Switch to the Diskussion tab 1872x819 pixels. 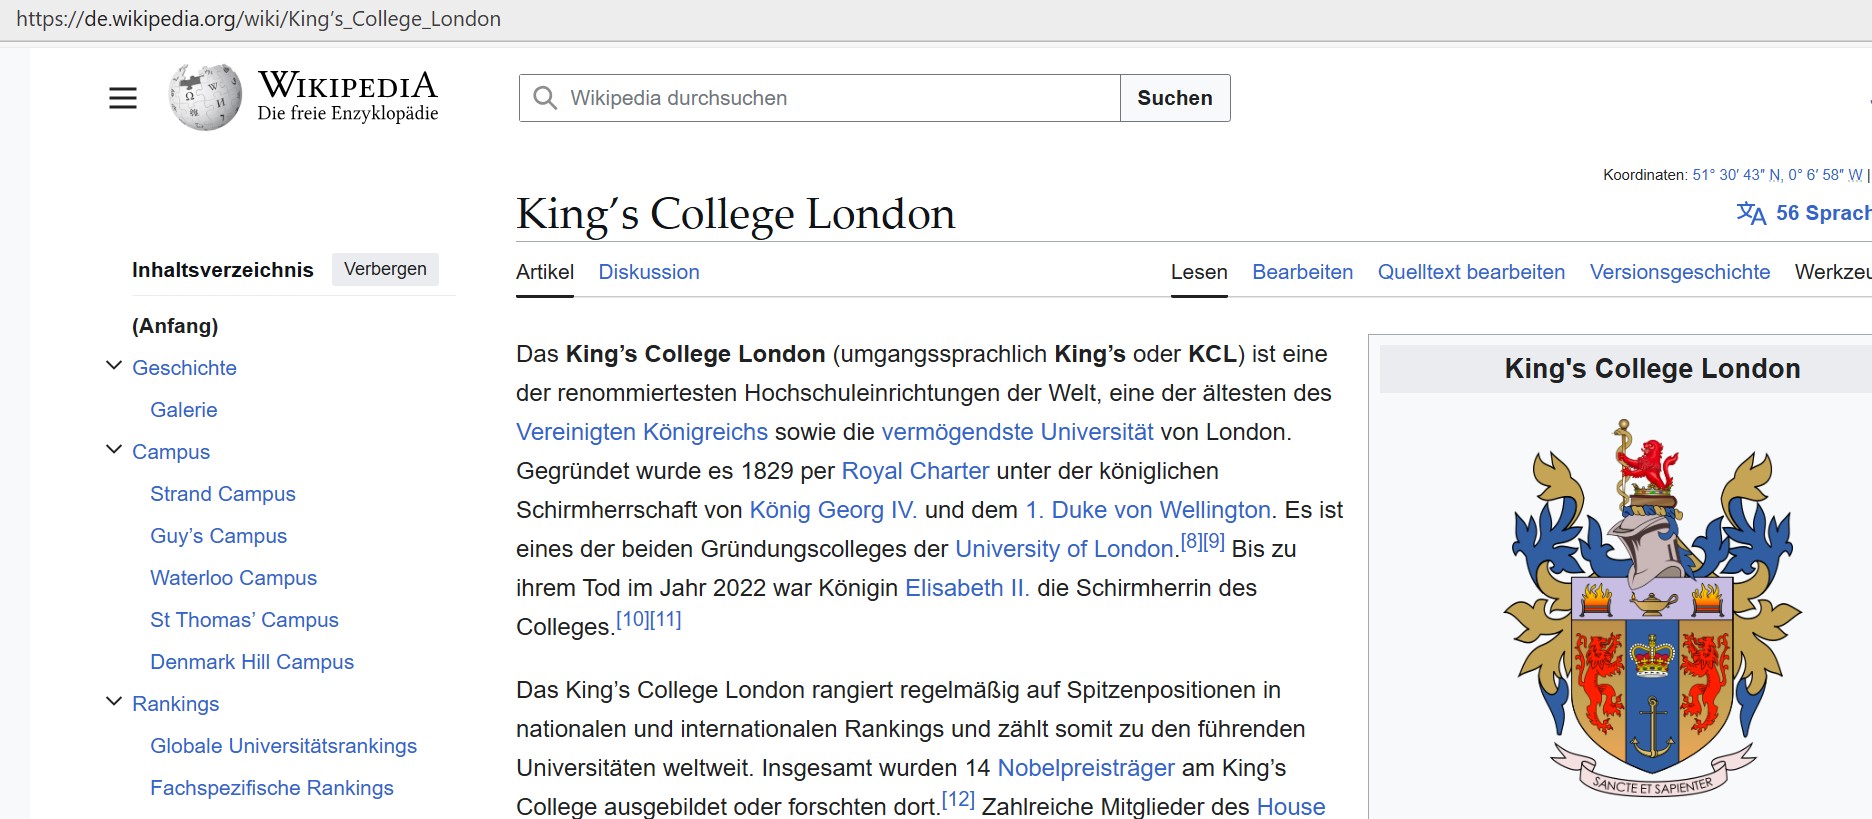[x=649, y=272]
